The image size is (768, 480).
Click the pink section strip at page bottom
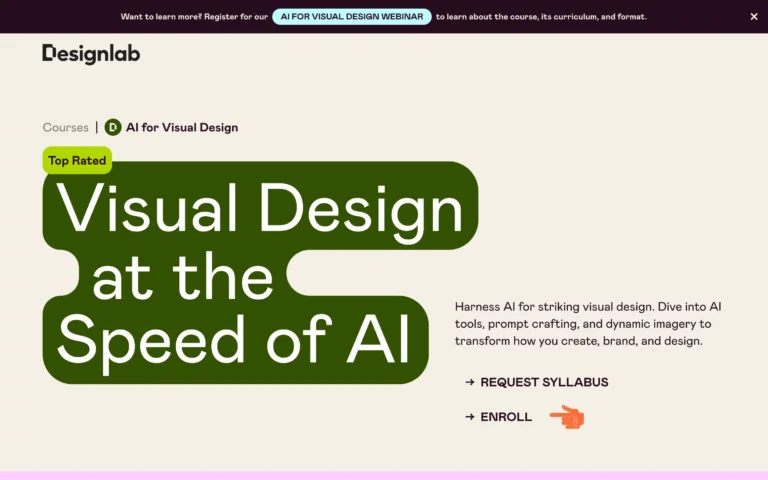(384, 475)
